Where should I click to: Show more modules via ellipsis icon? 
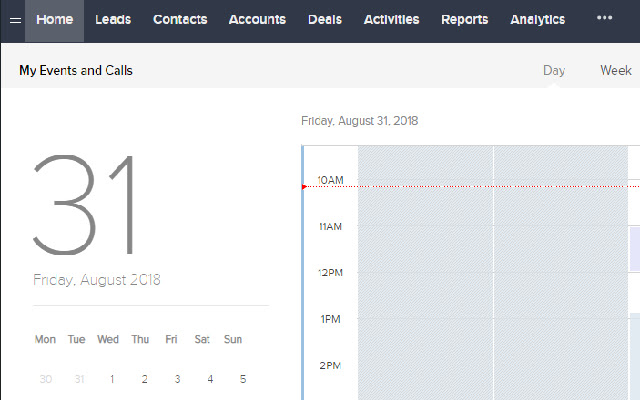tap(604, 19)
